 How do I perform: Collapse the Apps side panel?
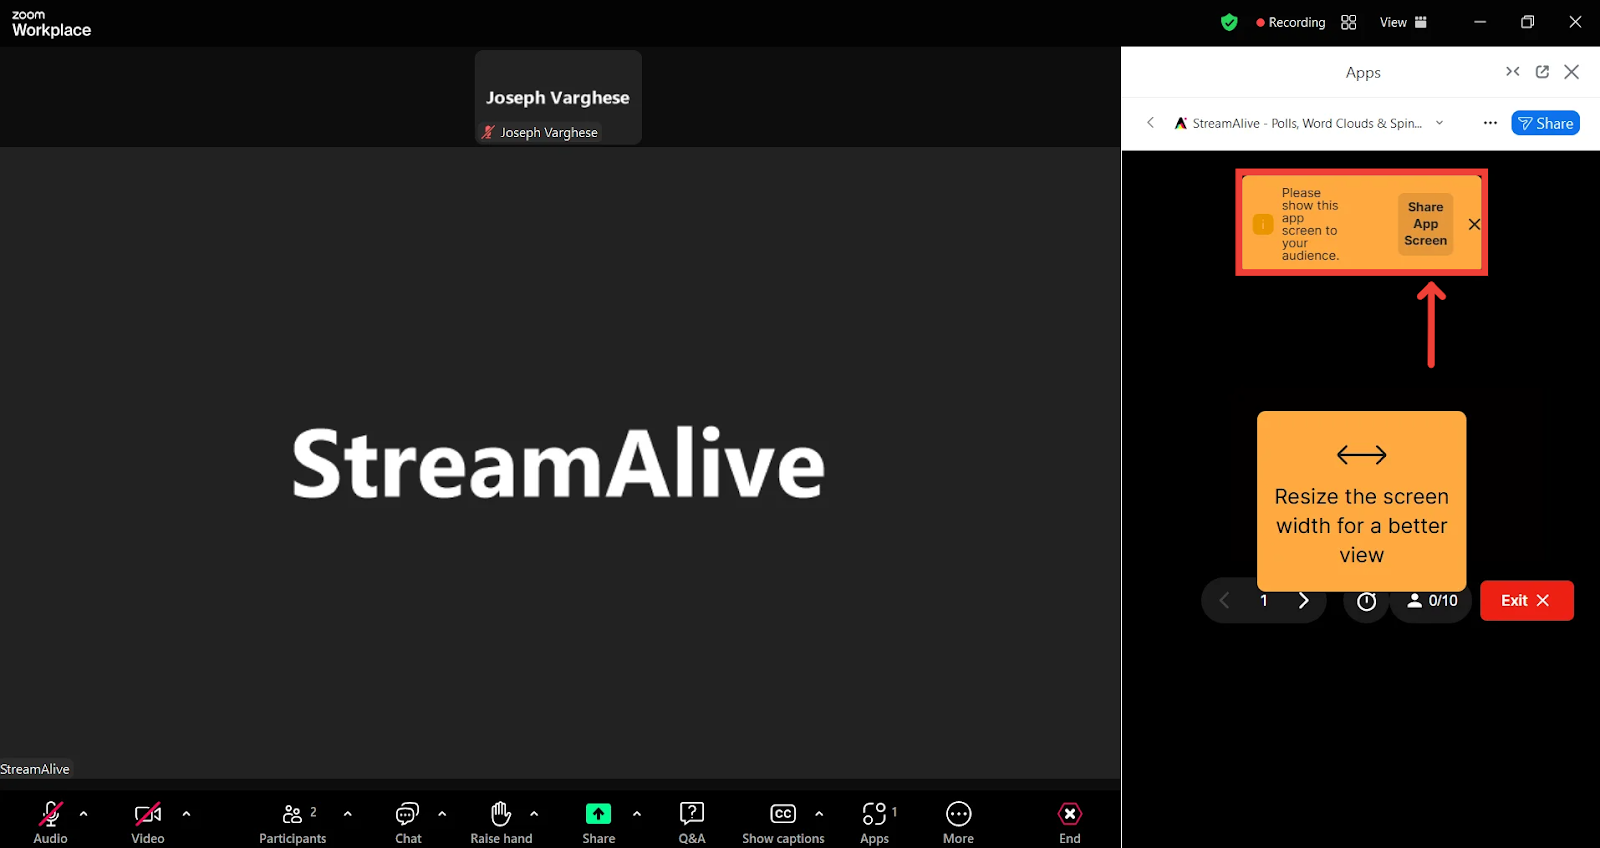point(1513,72)
